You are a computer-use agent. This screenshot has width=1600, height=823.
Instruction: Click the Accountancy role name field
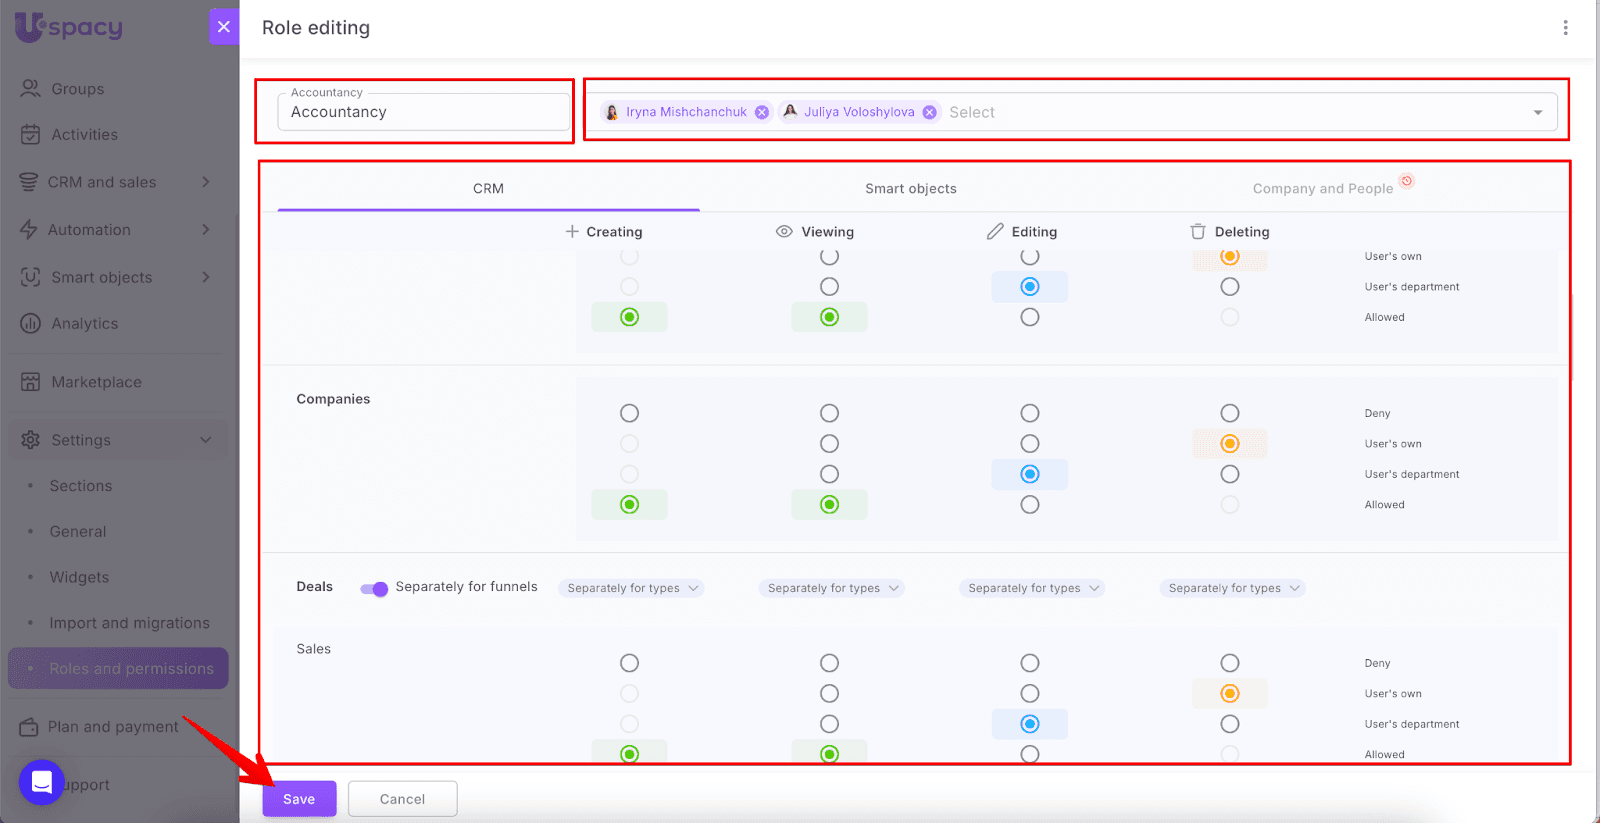click(x=424, y=112)
